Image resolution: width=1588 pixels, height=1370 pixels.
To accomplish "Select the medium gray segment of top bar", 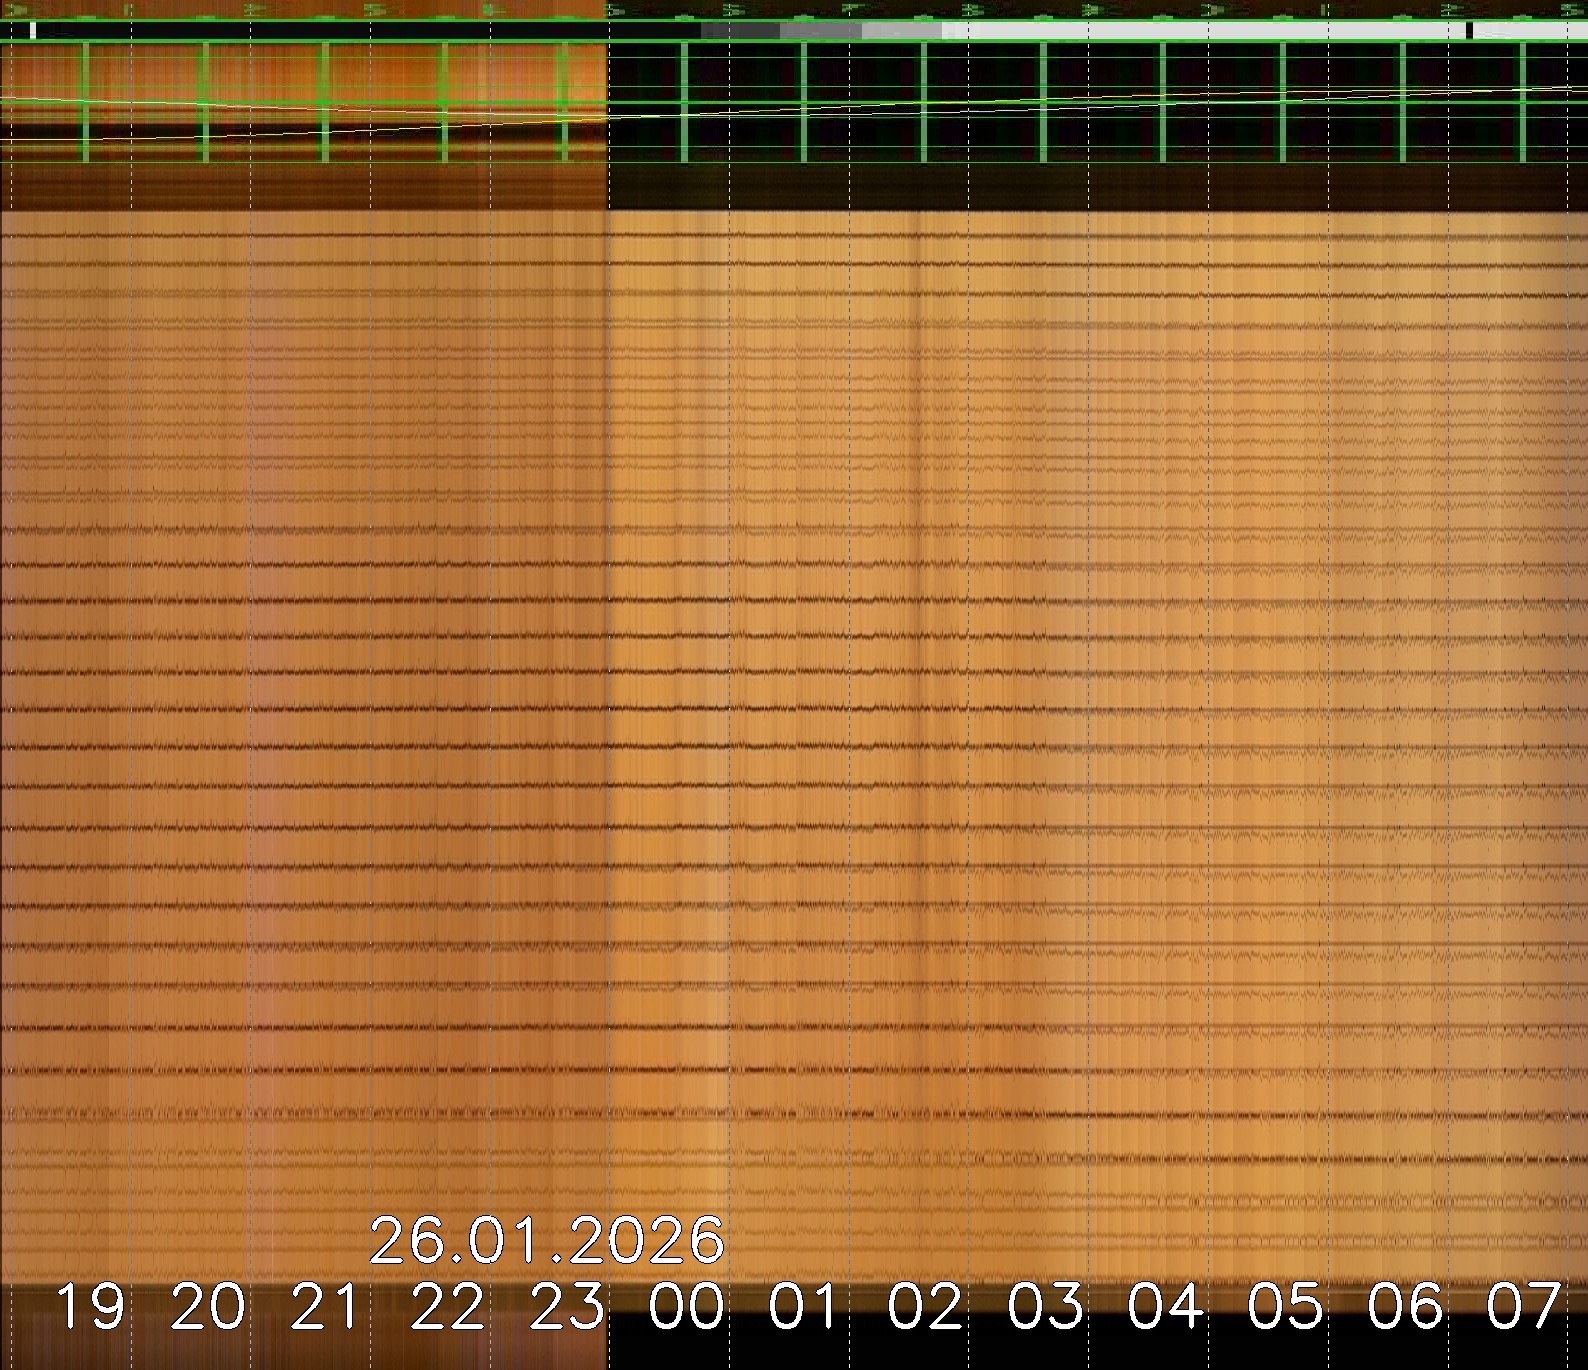I will [x=820, y=31].
